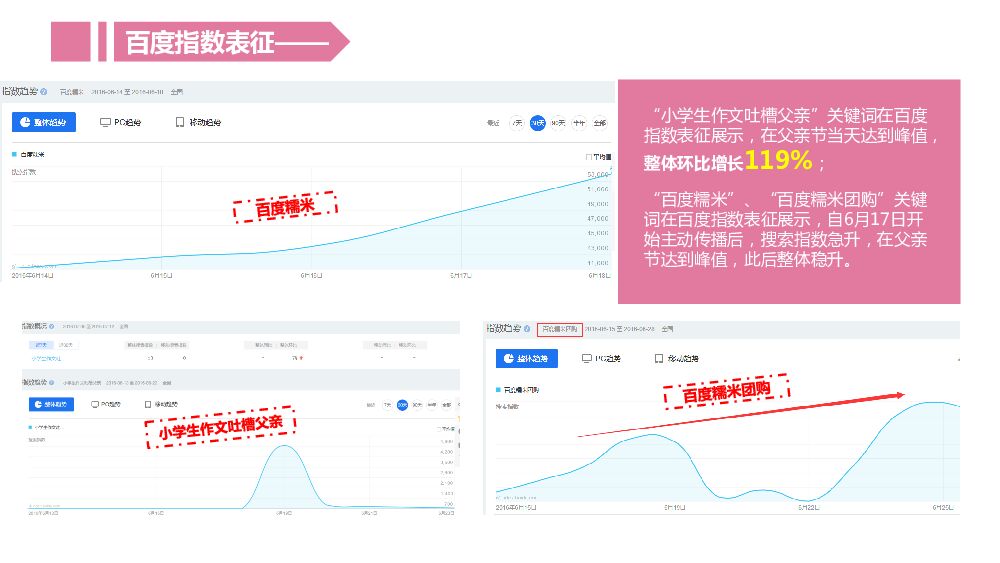Switch to PC趋势 in the 百度糯米团购 chart
1000x563 pixels.
tap(601, 358)
